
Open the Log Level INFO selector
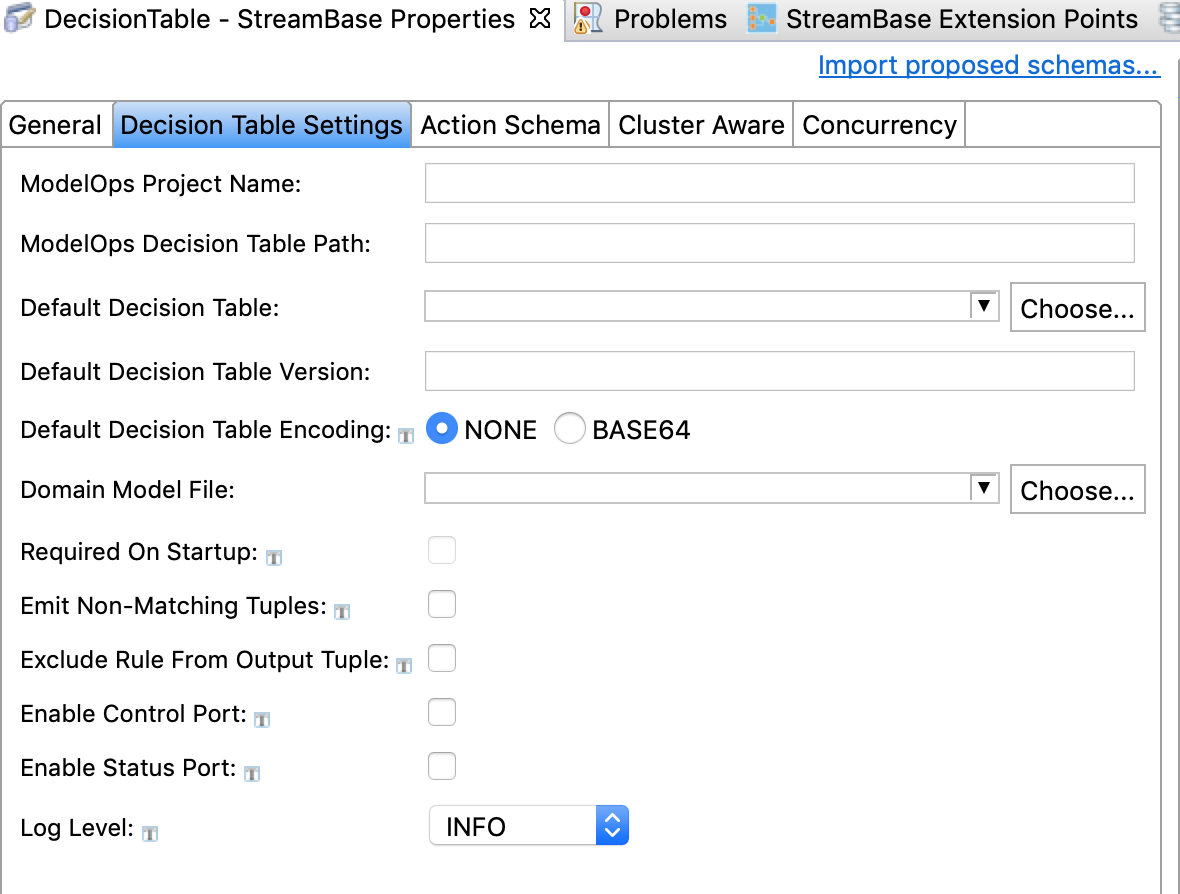529,826
